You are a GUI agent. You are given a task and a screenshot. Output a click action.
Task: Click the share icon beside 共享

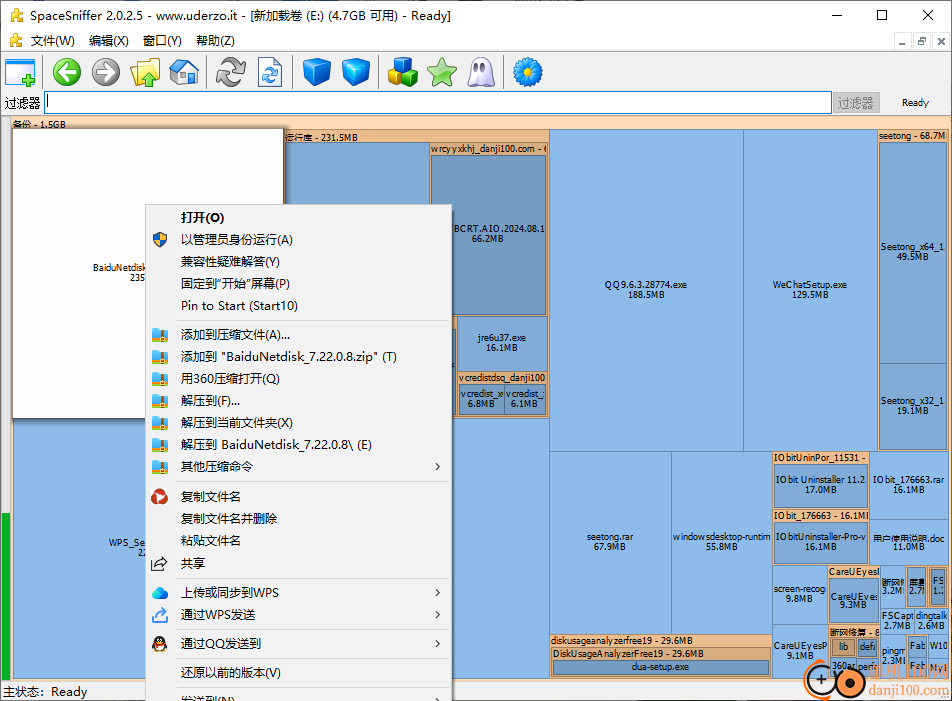coord(160,563)
